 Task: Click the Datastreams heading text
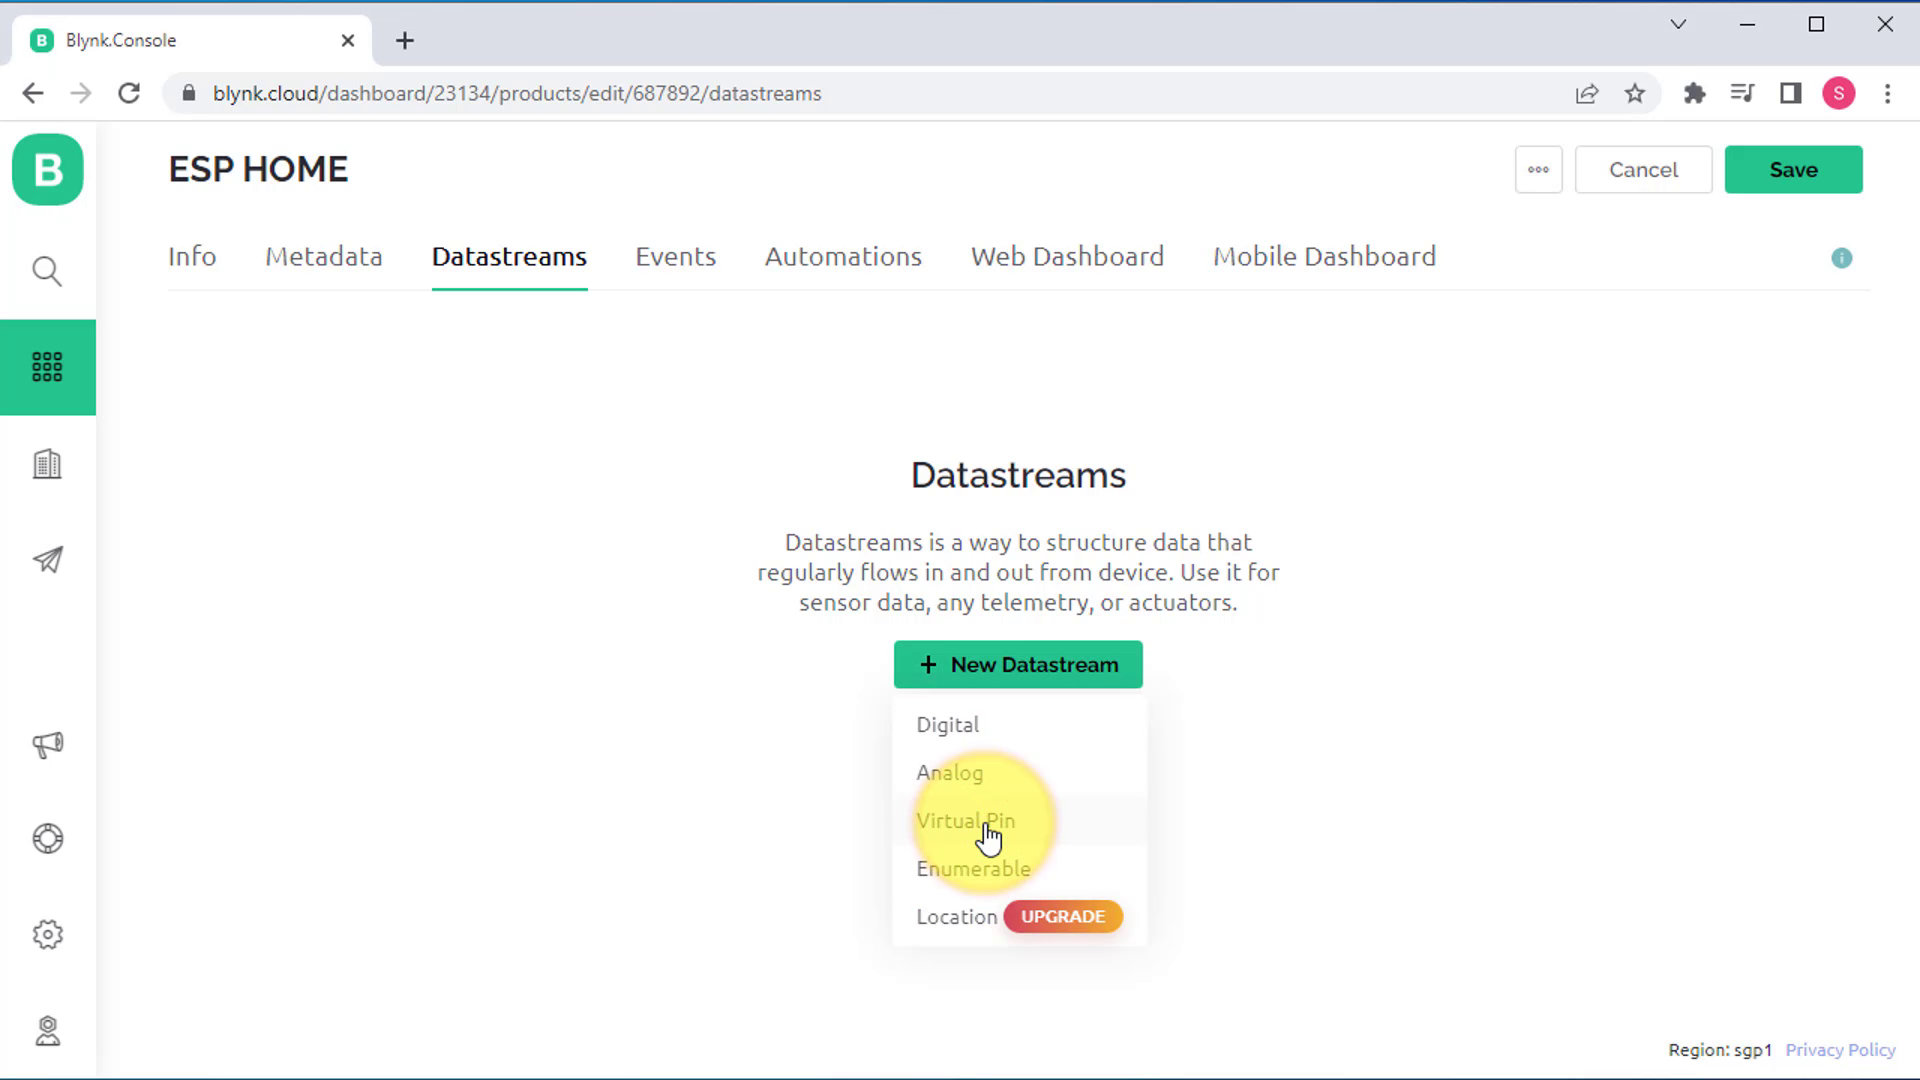pyautogui.click(x=1018, y=475)
